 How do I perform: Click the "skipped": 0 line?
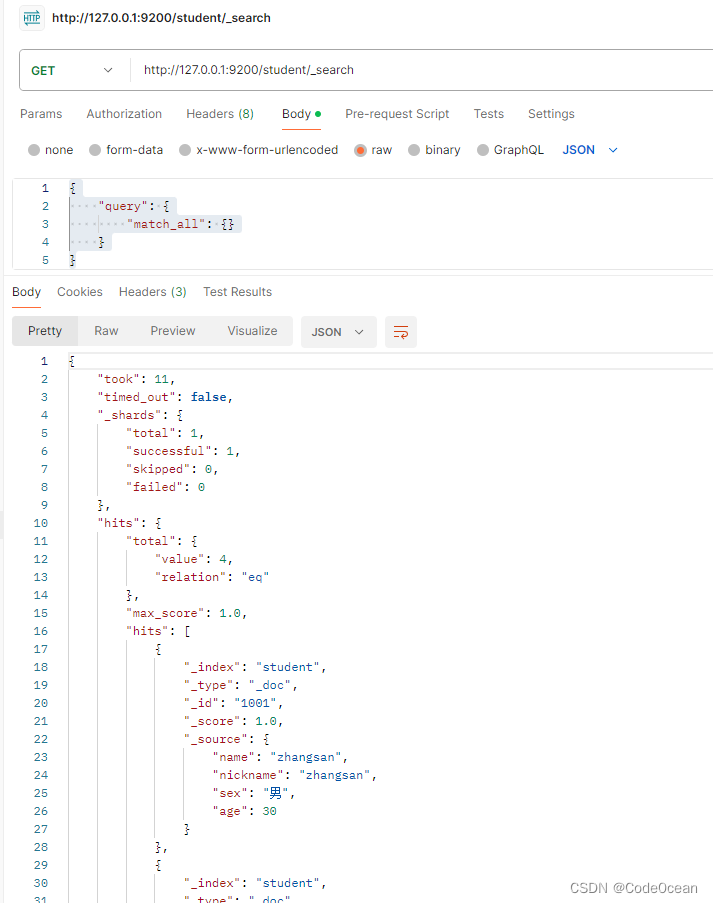pyautogui.click(x=172, y=469)
